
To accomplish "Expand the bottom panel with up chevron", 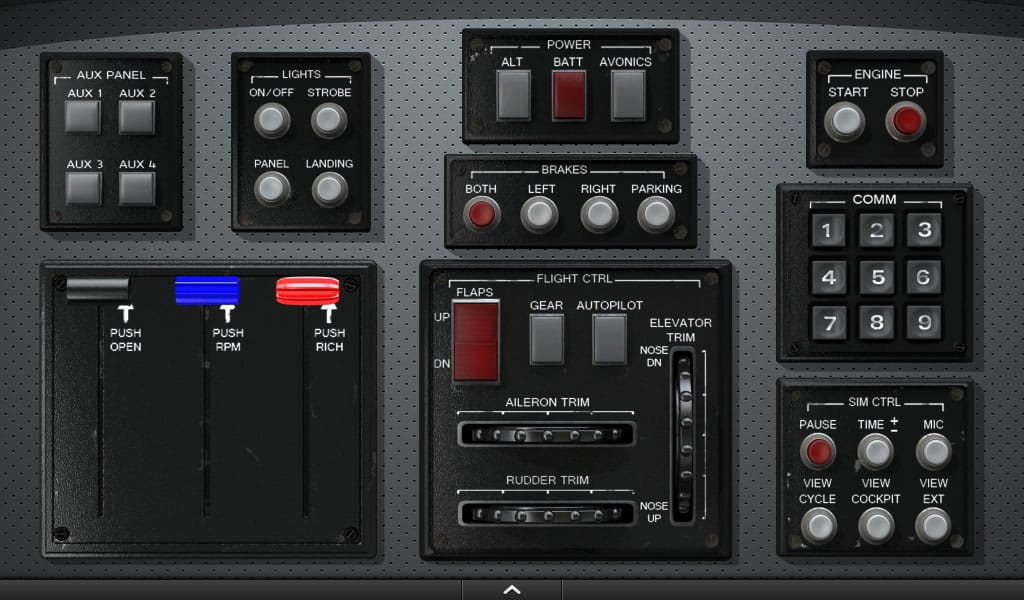I will (x=512, y=589).
